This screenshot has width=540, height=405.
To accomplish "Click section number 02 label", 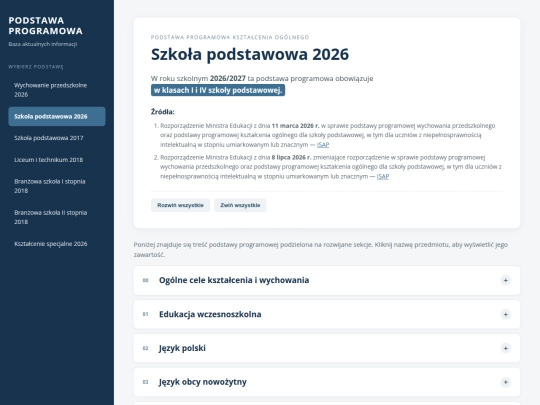I will coord(145,348).
